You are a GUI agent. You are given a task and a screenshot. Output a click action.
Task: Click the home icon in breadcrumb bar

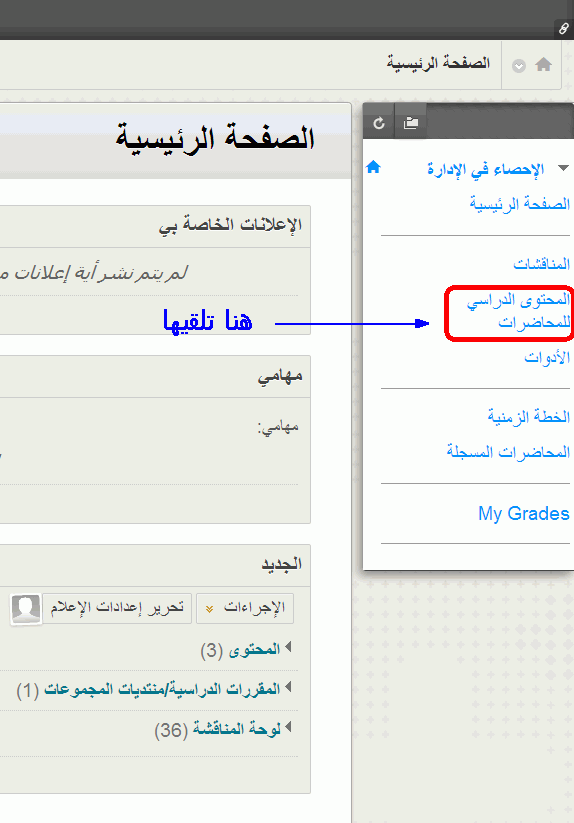tap(543, 65)
